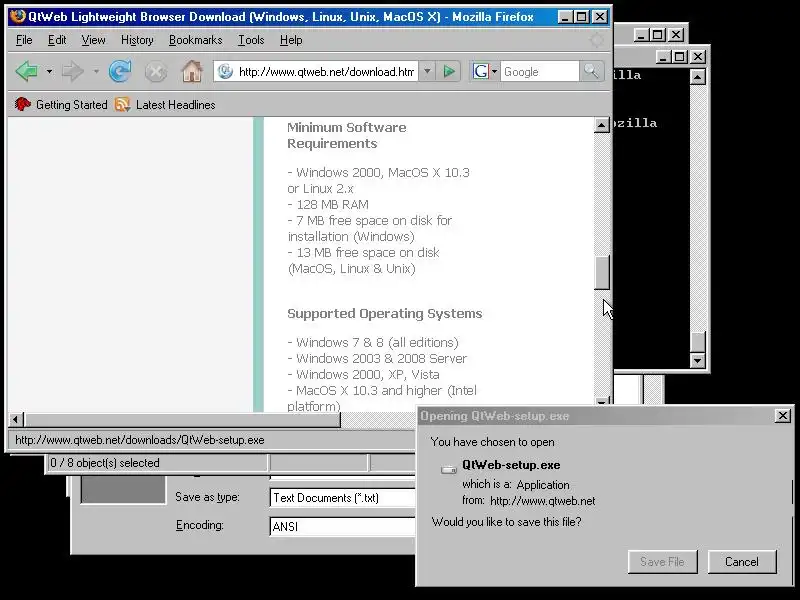This screenshot has width=800, height=600.
Task: Close the Opening QtWeb-setup.exe dialog
Action: [x=783, y=416]
